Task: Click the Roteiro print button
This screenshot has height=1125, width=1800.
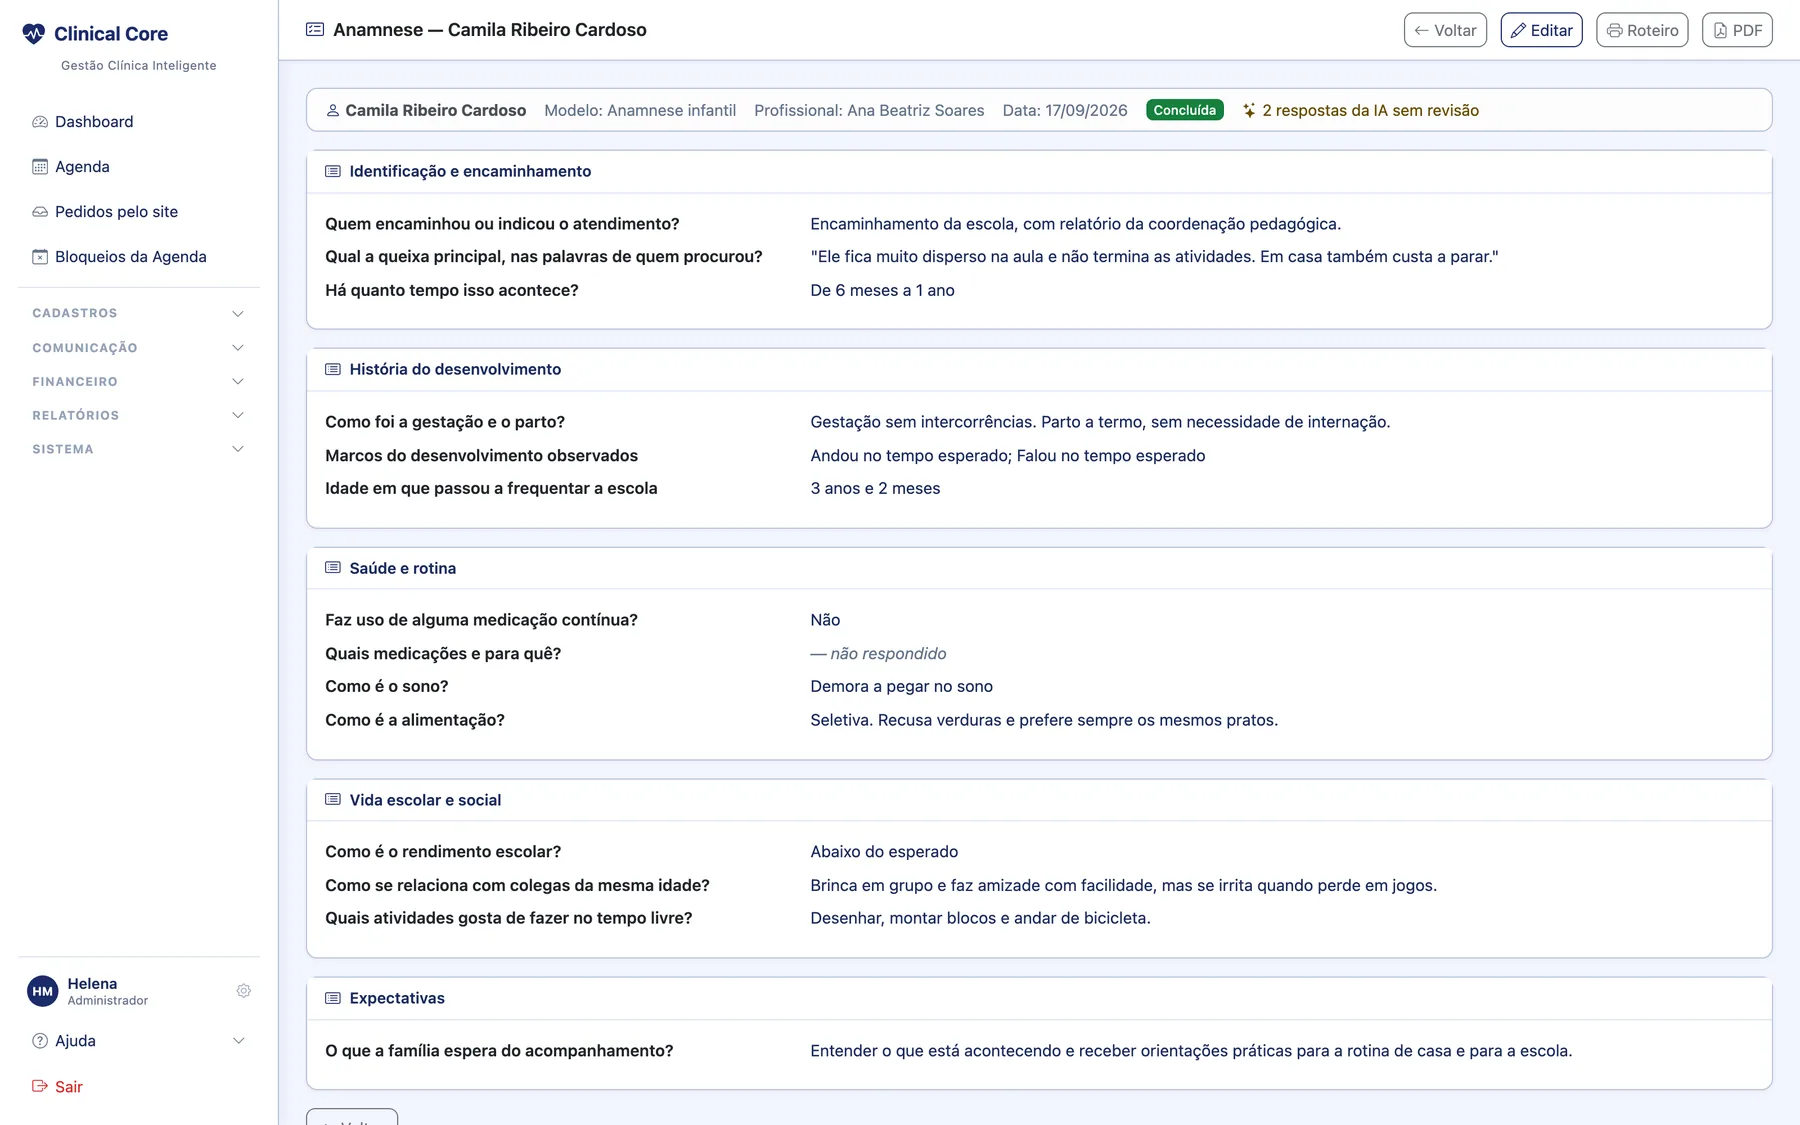Action: 1642,30
